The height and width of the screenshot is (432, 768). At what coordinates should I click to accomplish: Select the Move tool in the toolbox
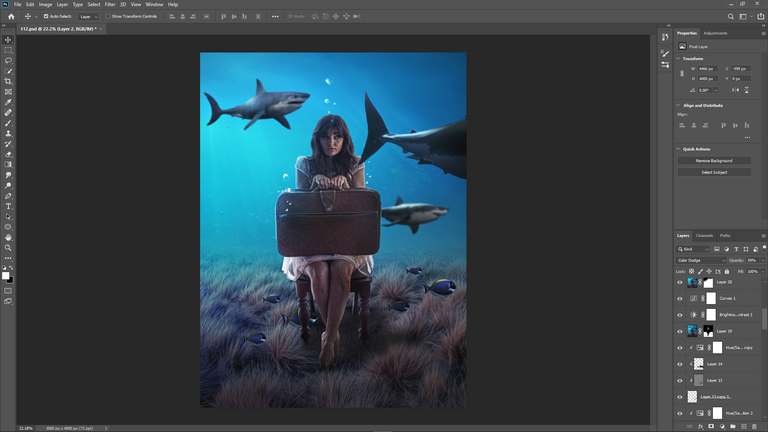click(x=8, y=40)
